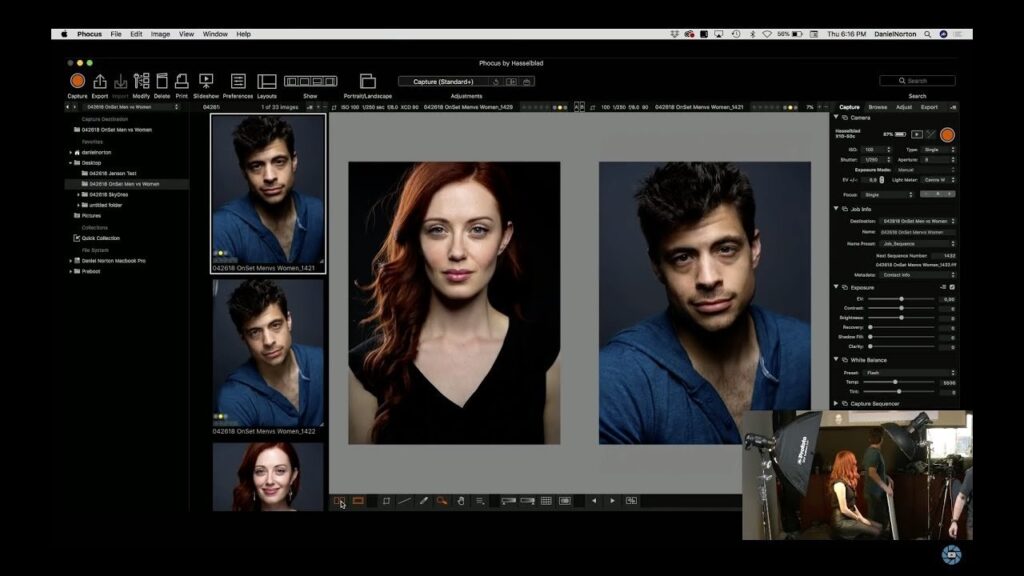Click the Bluetooth icon in menu bar
Viewport: 1024px width, 576px height.
752,34
